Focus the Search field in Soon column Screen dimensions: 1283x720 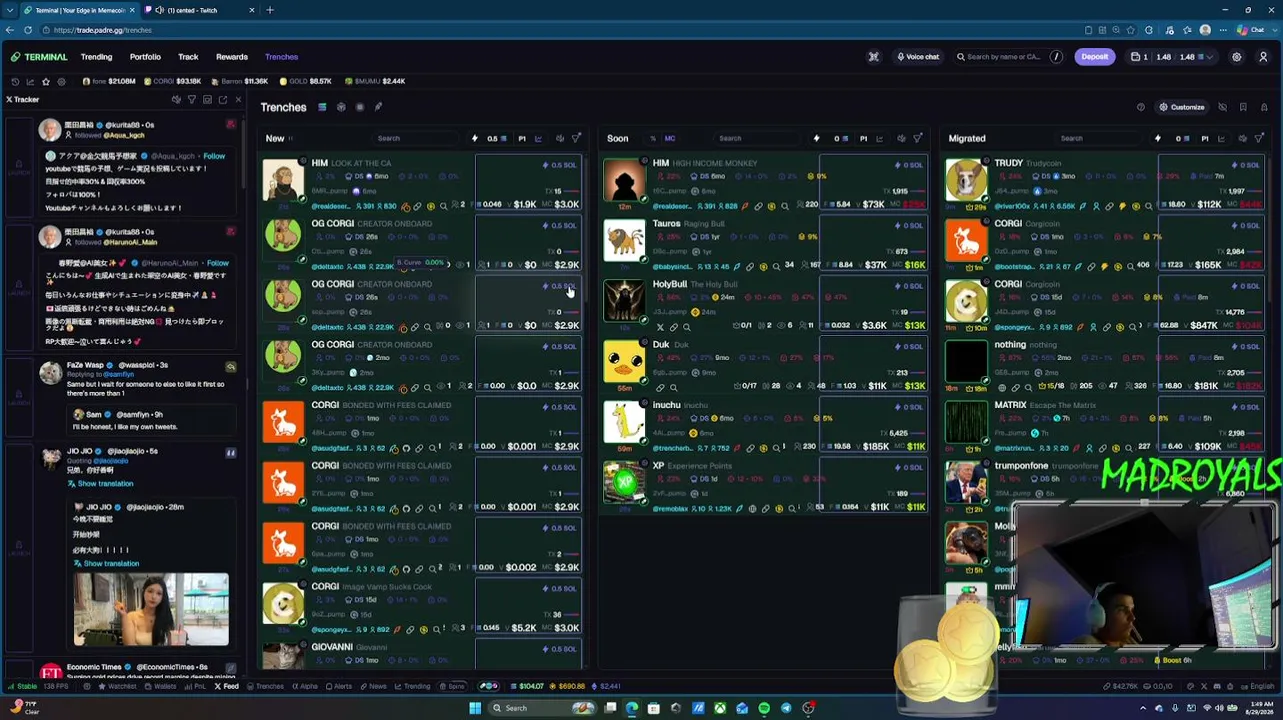(x=757, y=138)
